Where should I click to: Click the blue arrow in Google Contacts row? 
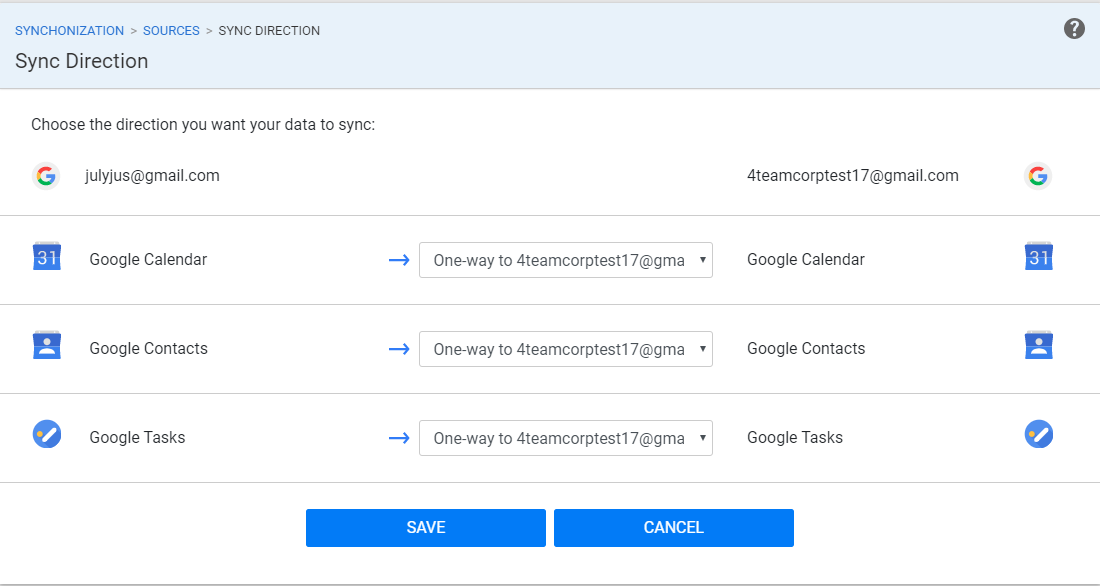point(399,349)
